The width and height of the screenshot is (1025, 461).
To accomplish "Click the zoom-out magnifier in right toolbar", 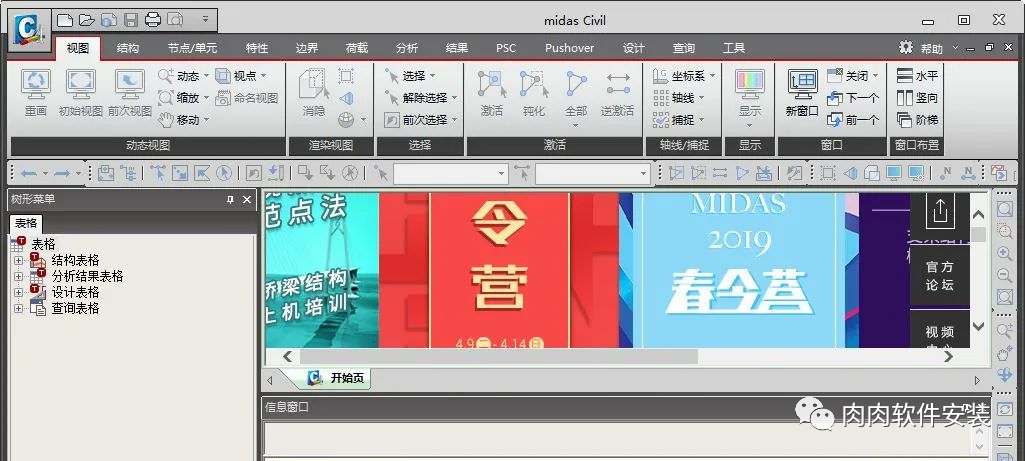I will click(1005, 276).
